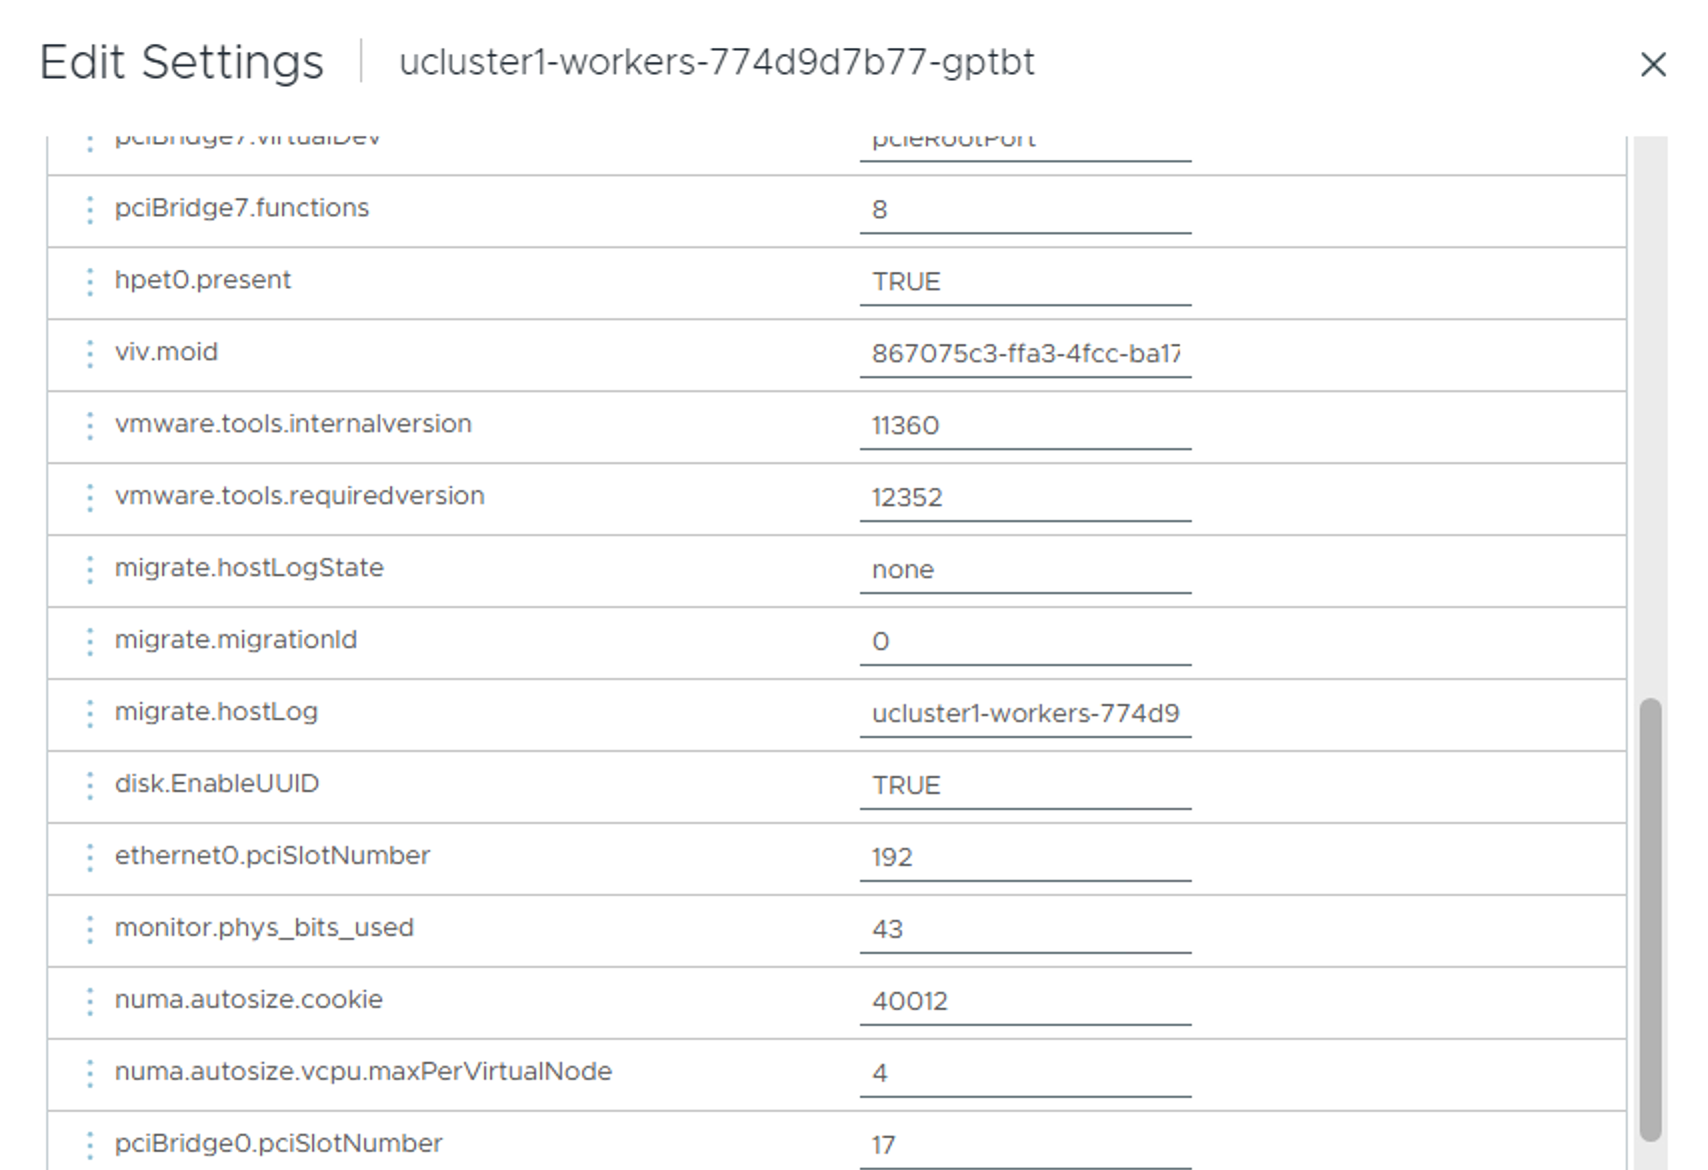Screen dimensions: 1708x1170
Task: Click the row handle icon beside hpet0.present
Action: click(x=90, y=282)
